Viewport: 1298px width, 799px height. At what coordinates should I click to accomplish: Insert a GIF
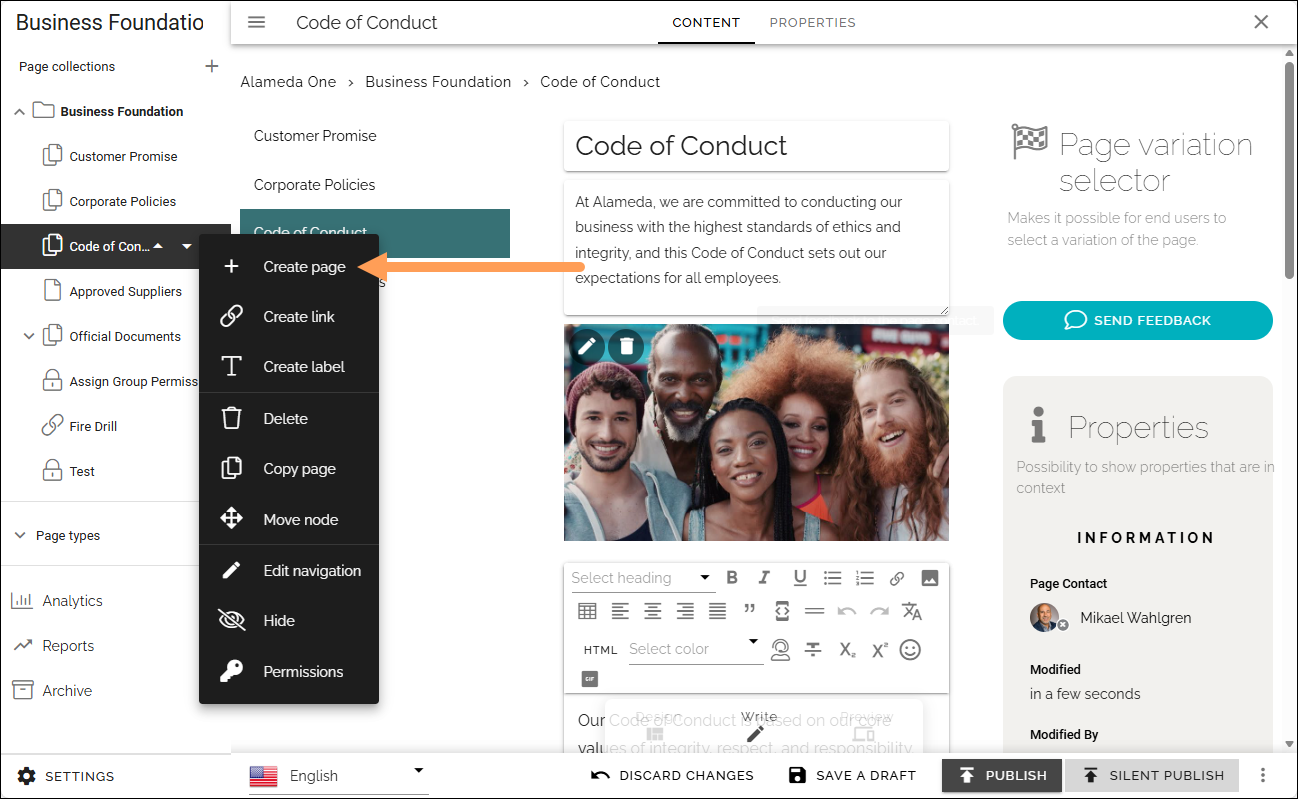pos(589,679)
